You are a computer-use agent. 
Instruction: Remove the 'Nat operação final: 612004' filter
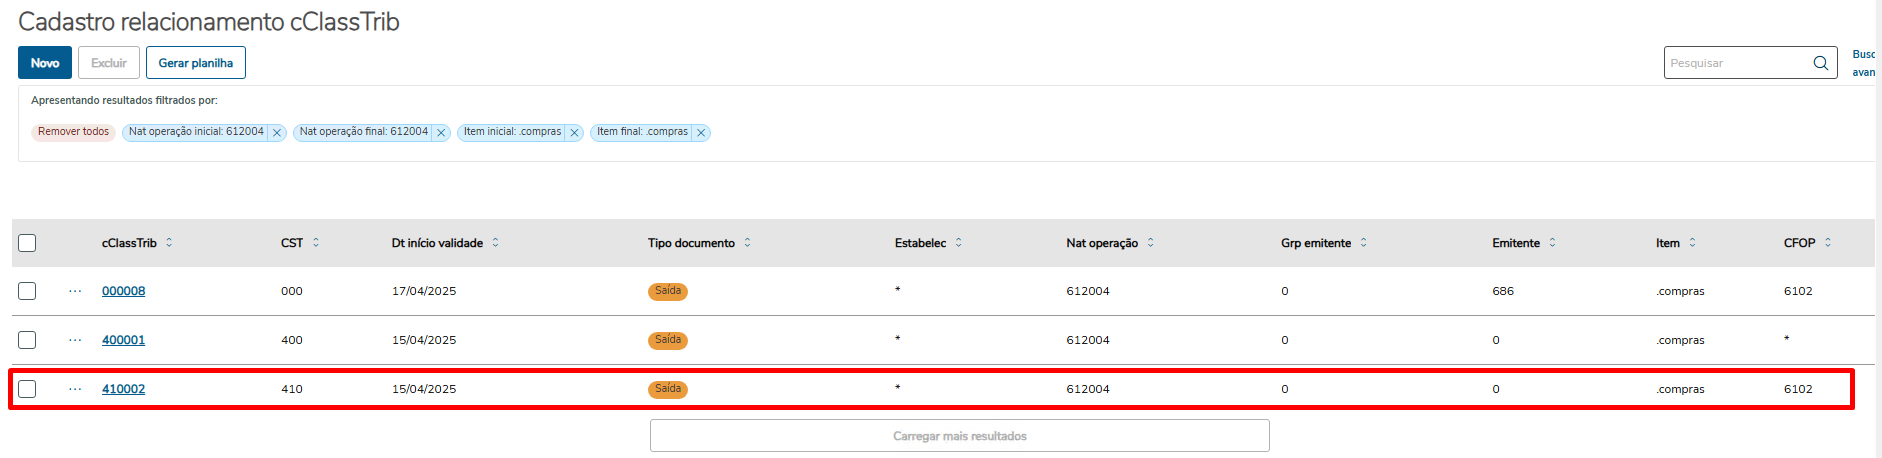[441, 133]
